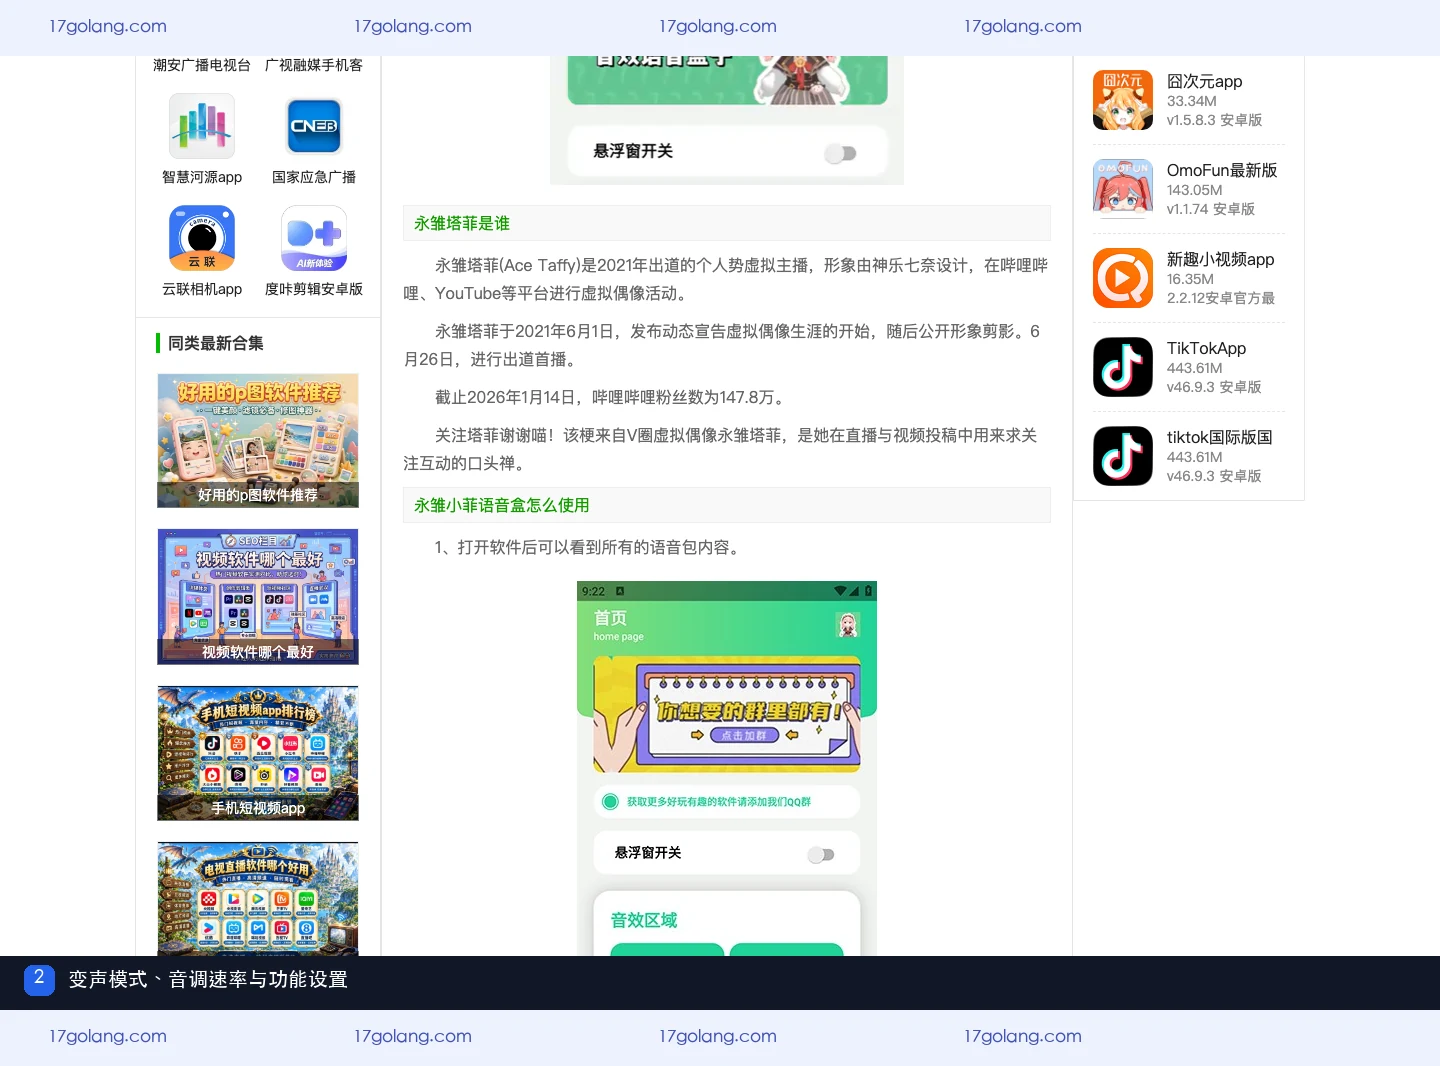Click the 智慧河源app text label
The height and width of the screenshot is (1066, 1440).
coord(202,177)
